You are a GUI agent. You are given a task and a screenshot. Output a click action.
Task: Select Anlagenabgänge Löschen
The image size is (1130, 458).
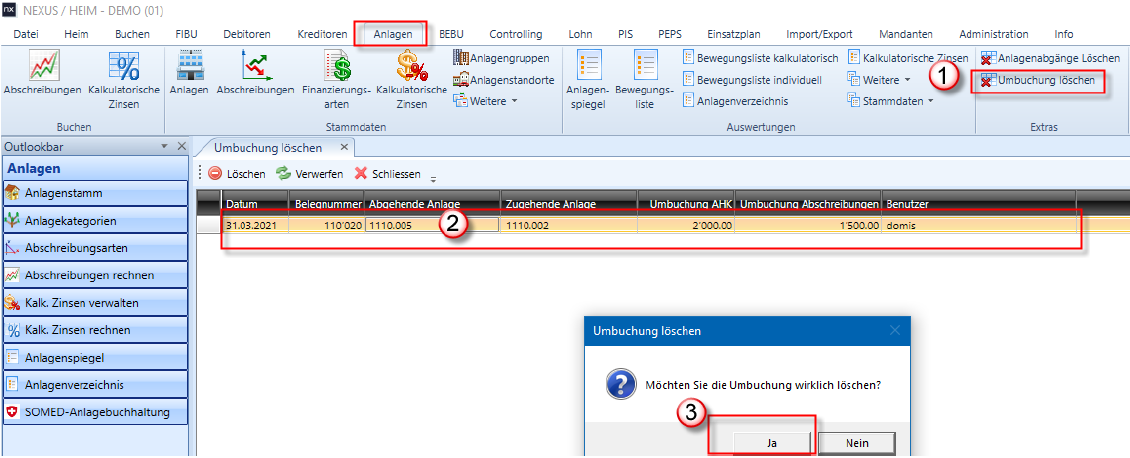coord(1051,58)
